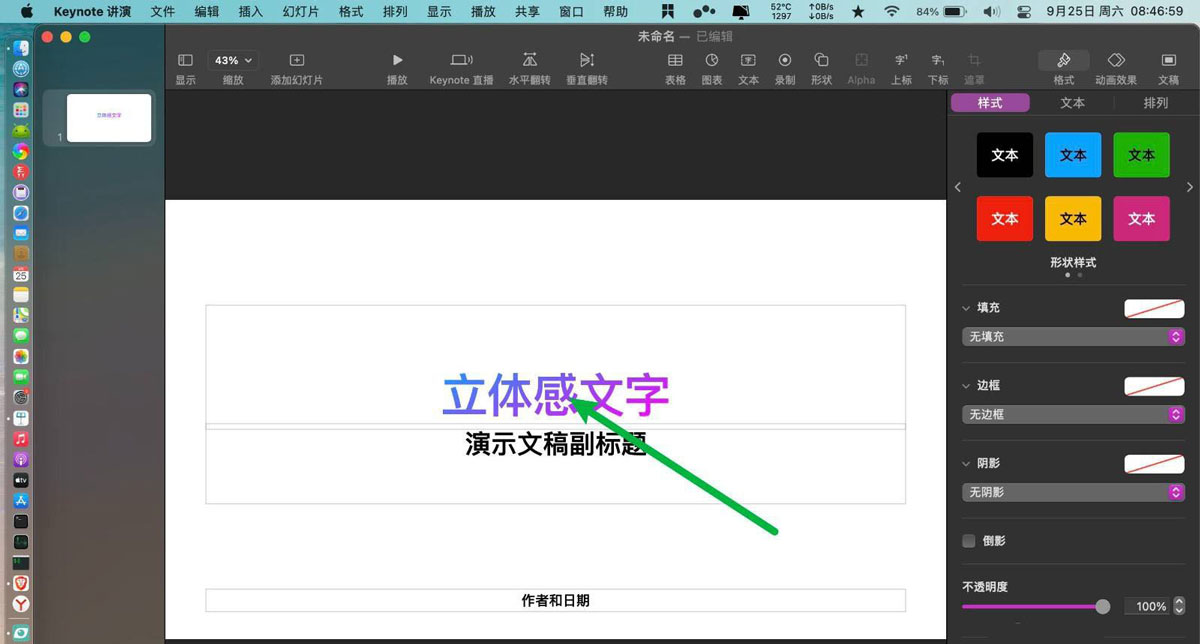The height and width of the screenshot is (644, 1200).
Task: Click the 边框 border preview swatch
Action: (1154, 386)
